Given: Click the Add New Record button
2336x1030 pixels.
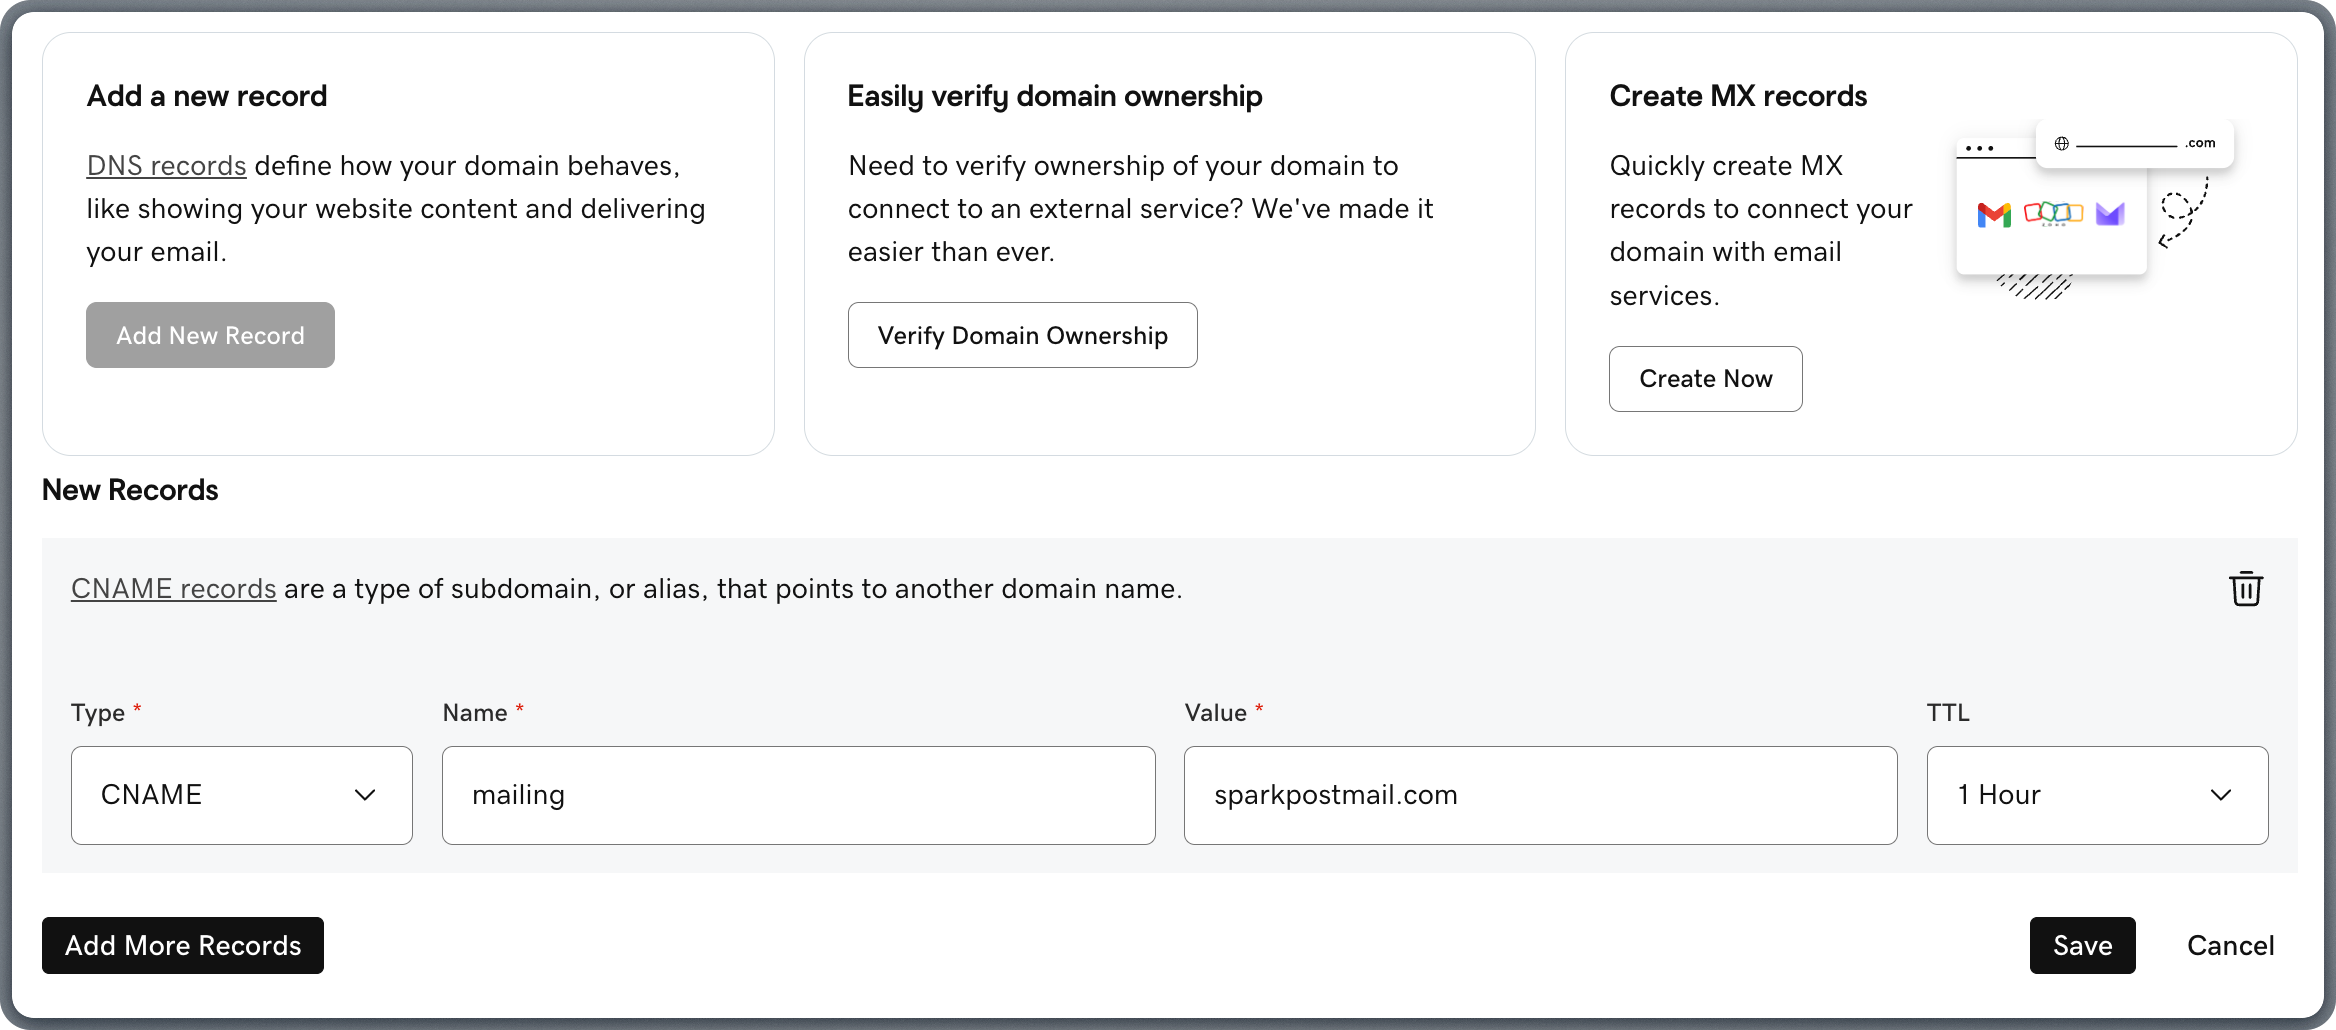Looking at the screenshot, I should coord(210,335).
